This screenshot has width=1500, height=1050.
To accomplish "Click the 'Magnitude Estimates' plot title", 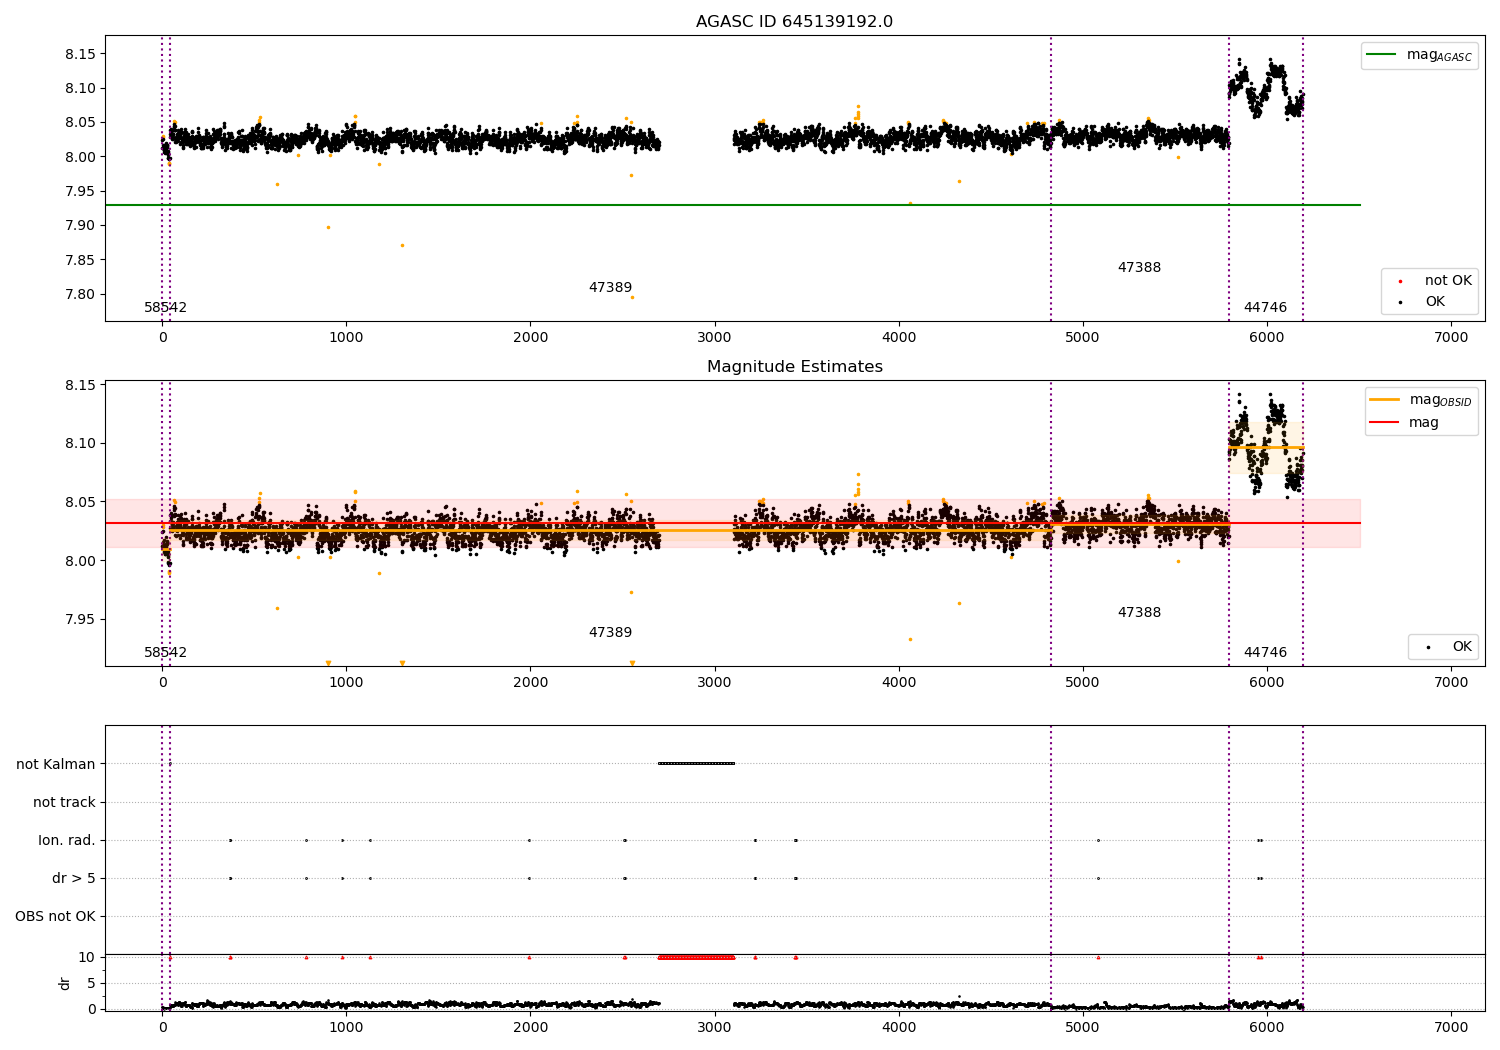I will pyautogui.click(x=794, y=367).
